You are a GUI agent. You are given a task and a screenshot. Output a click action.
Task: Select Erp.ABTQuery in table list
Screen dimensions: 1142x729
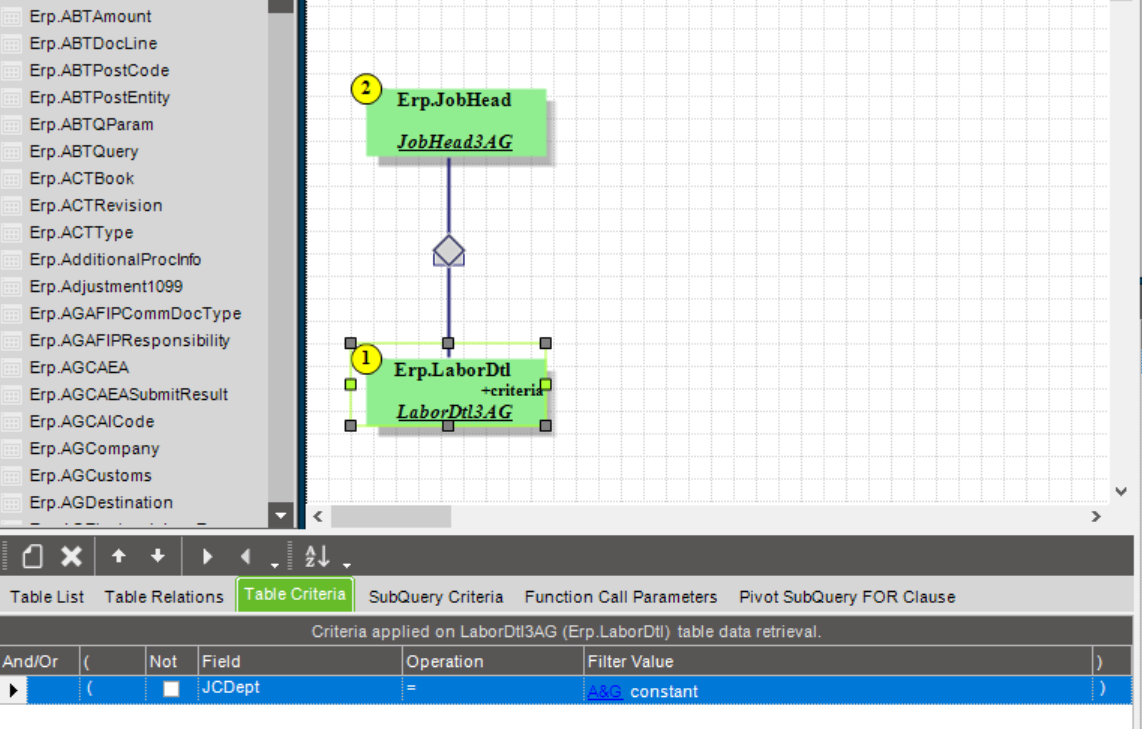84,151
